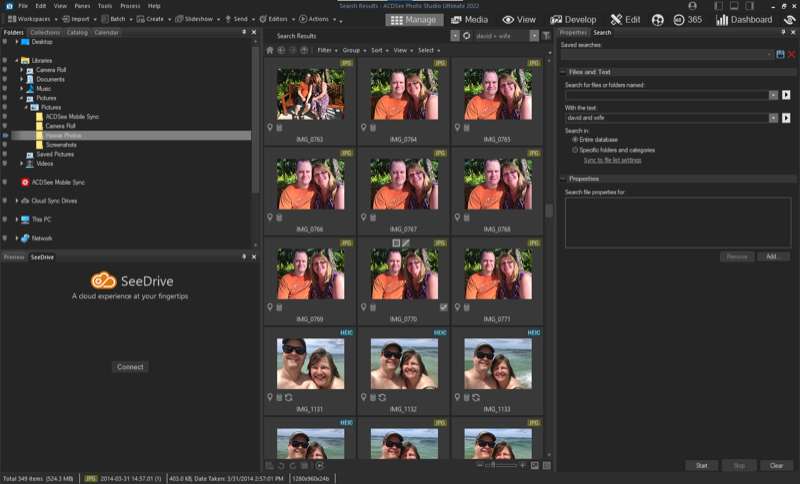Click database icon under IMG_0764

[x=373, y=128]
